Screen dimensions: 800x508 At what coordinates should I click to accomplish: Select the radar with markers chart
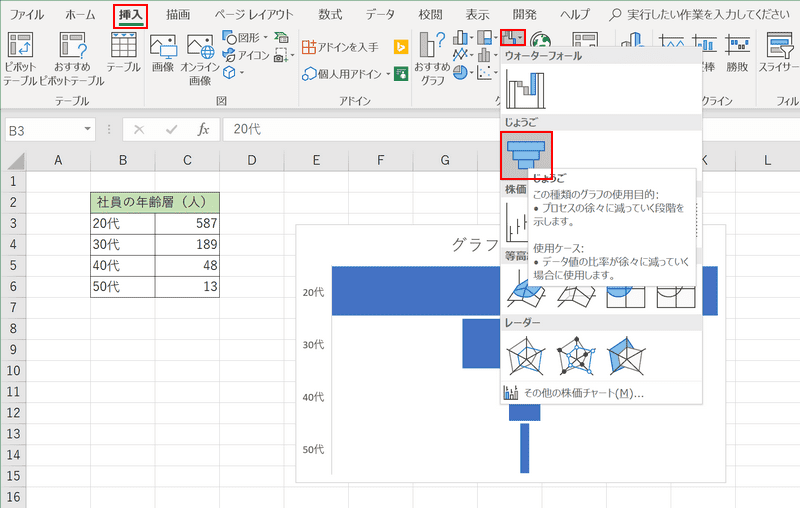click(x=576, y=355)
